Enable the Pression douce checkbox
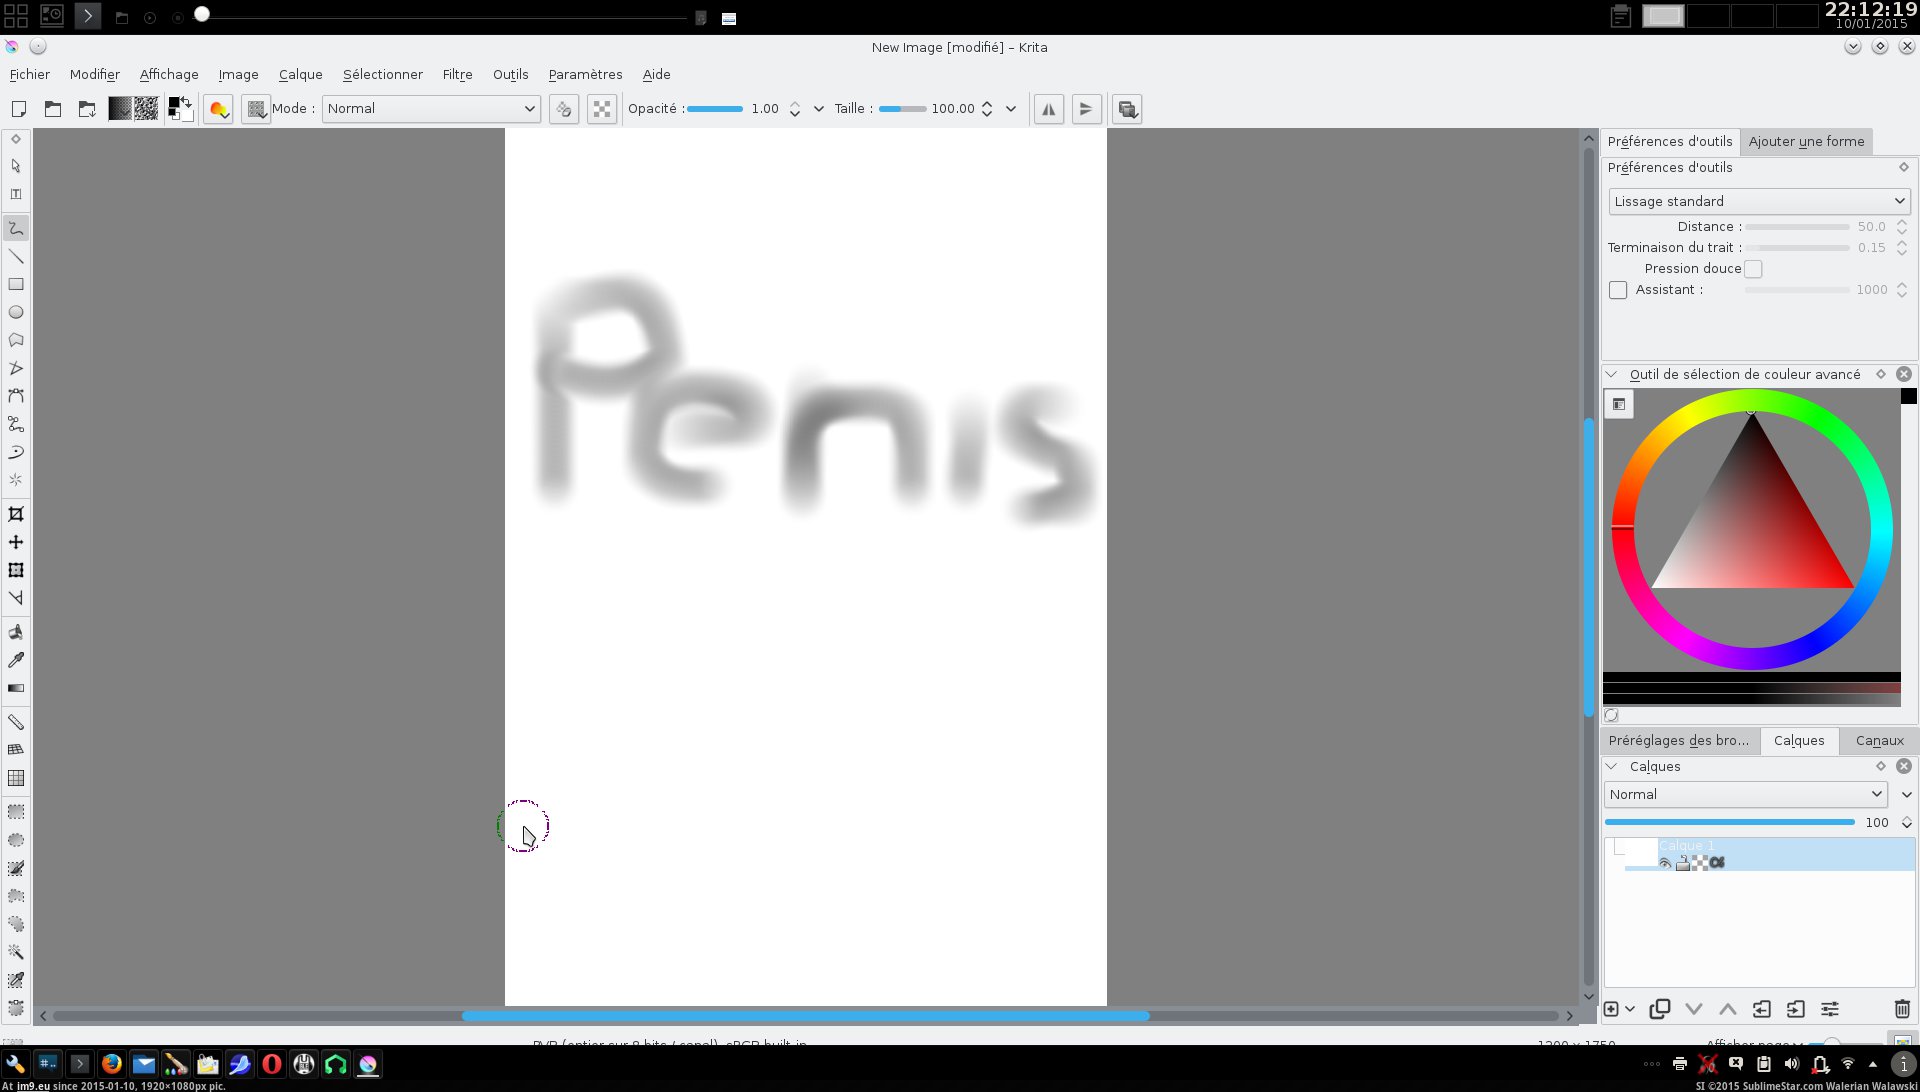Viewport: 1920px width, 1092px height. (1753, 269)
